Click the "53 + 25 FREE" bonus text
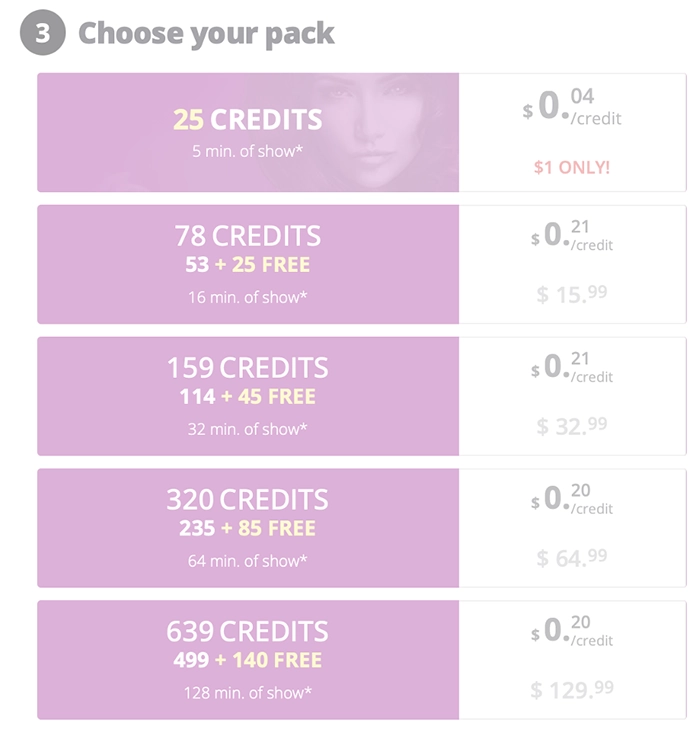Screen dimensions: 700x729 pos(247,265)
